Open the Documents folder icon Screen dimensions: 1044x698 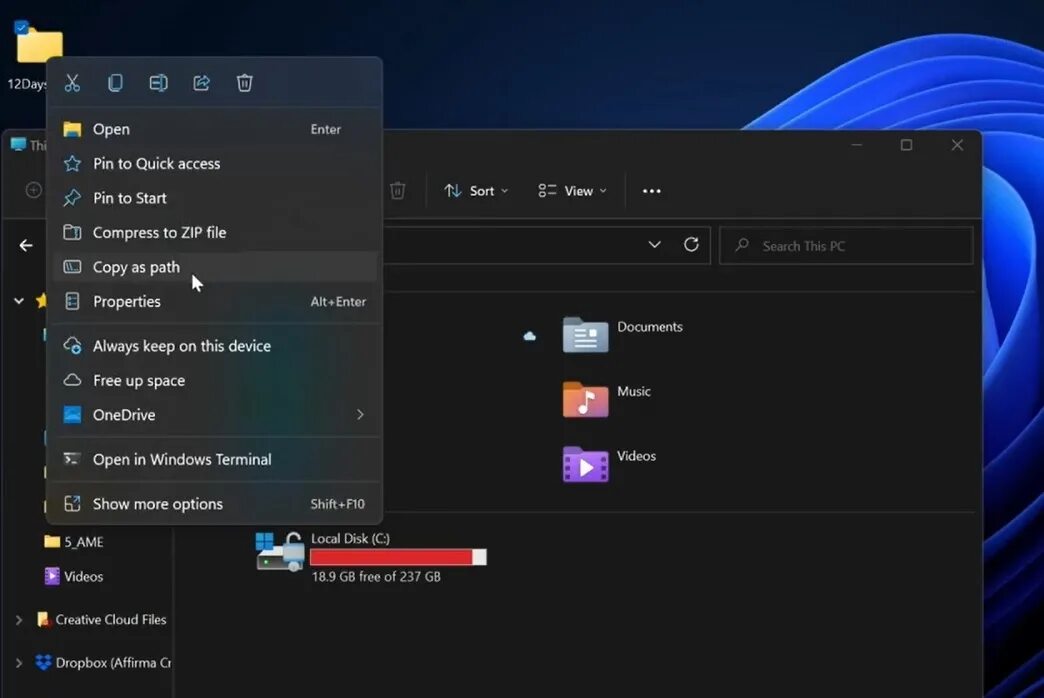(585, 334)
